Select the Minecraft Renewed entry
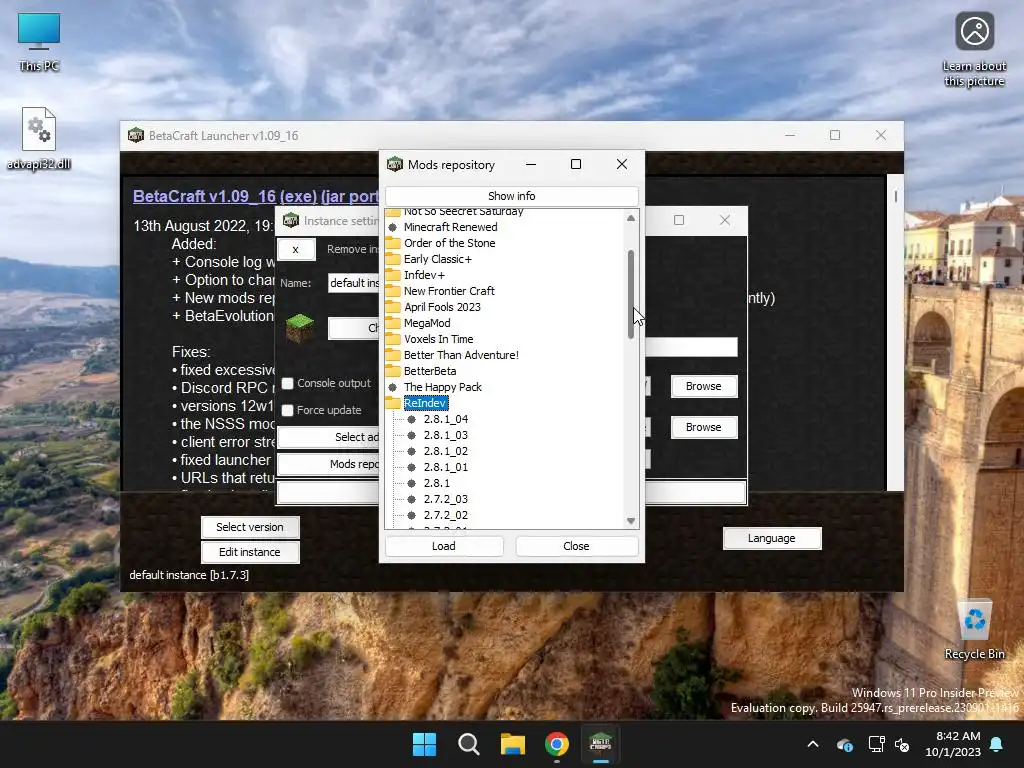 pyautogui.click(x=451, y=227)
